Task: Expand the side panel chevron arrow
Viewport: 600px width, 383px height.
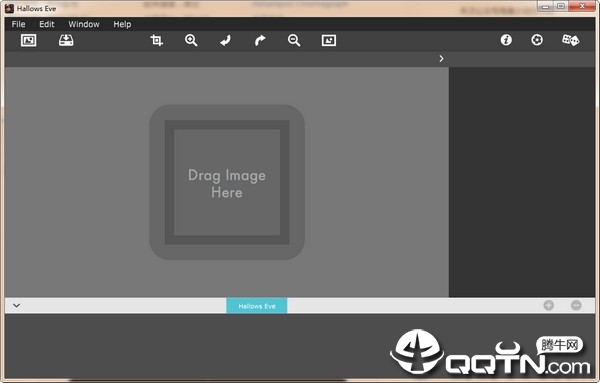Action: 441,59
